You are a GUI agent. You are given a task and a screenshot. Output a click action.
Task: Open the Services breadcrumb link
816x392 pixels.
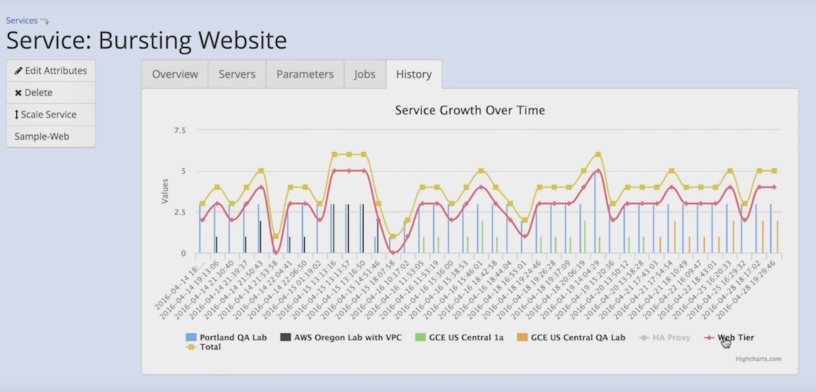coord(22,21)
